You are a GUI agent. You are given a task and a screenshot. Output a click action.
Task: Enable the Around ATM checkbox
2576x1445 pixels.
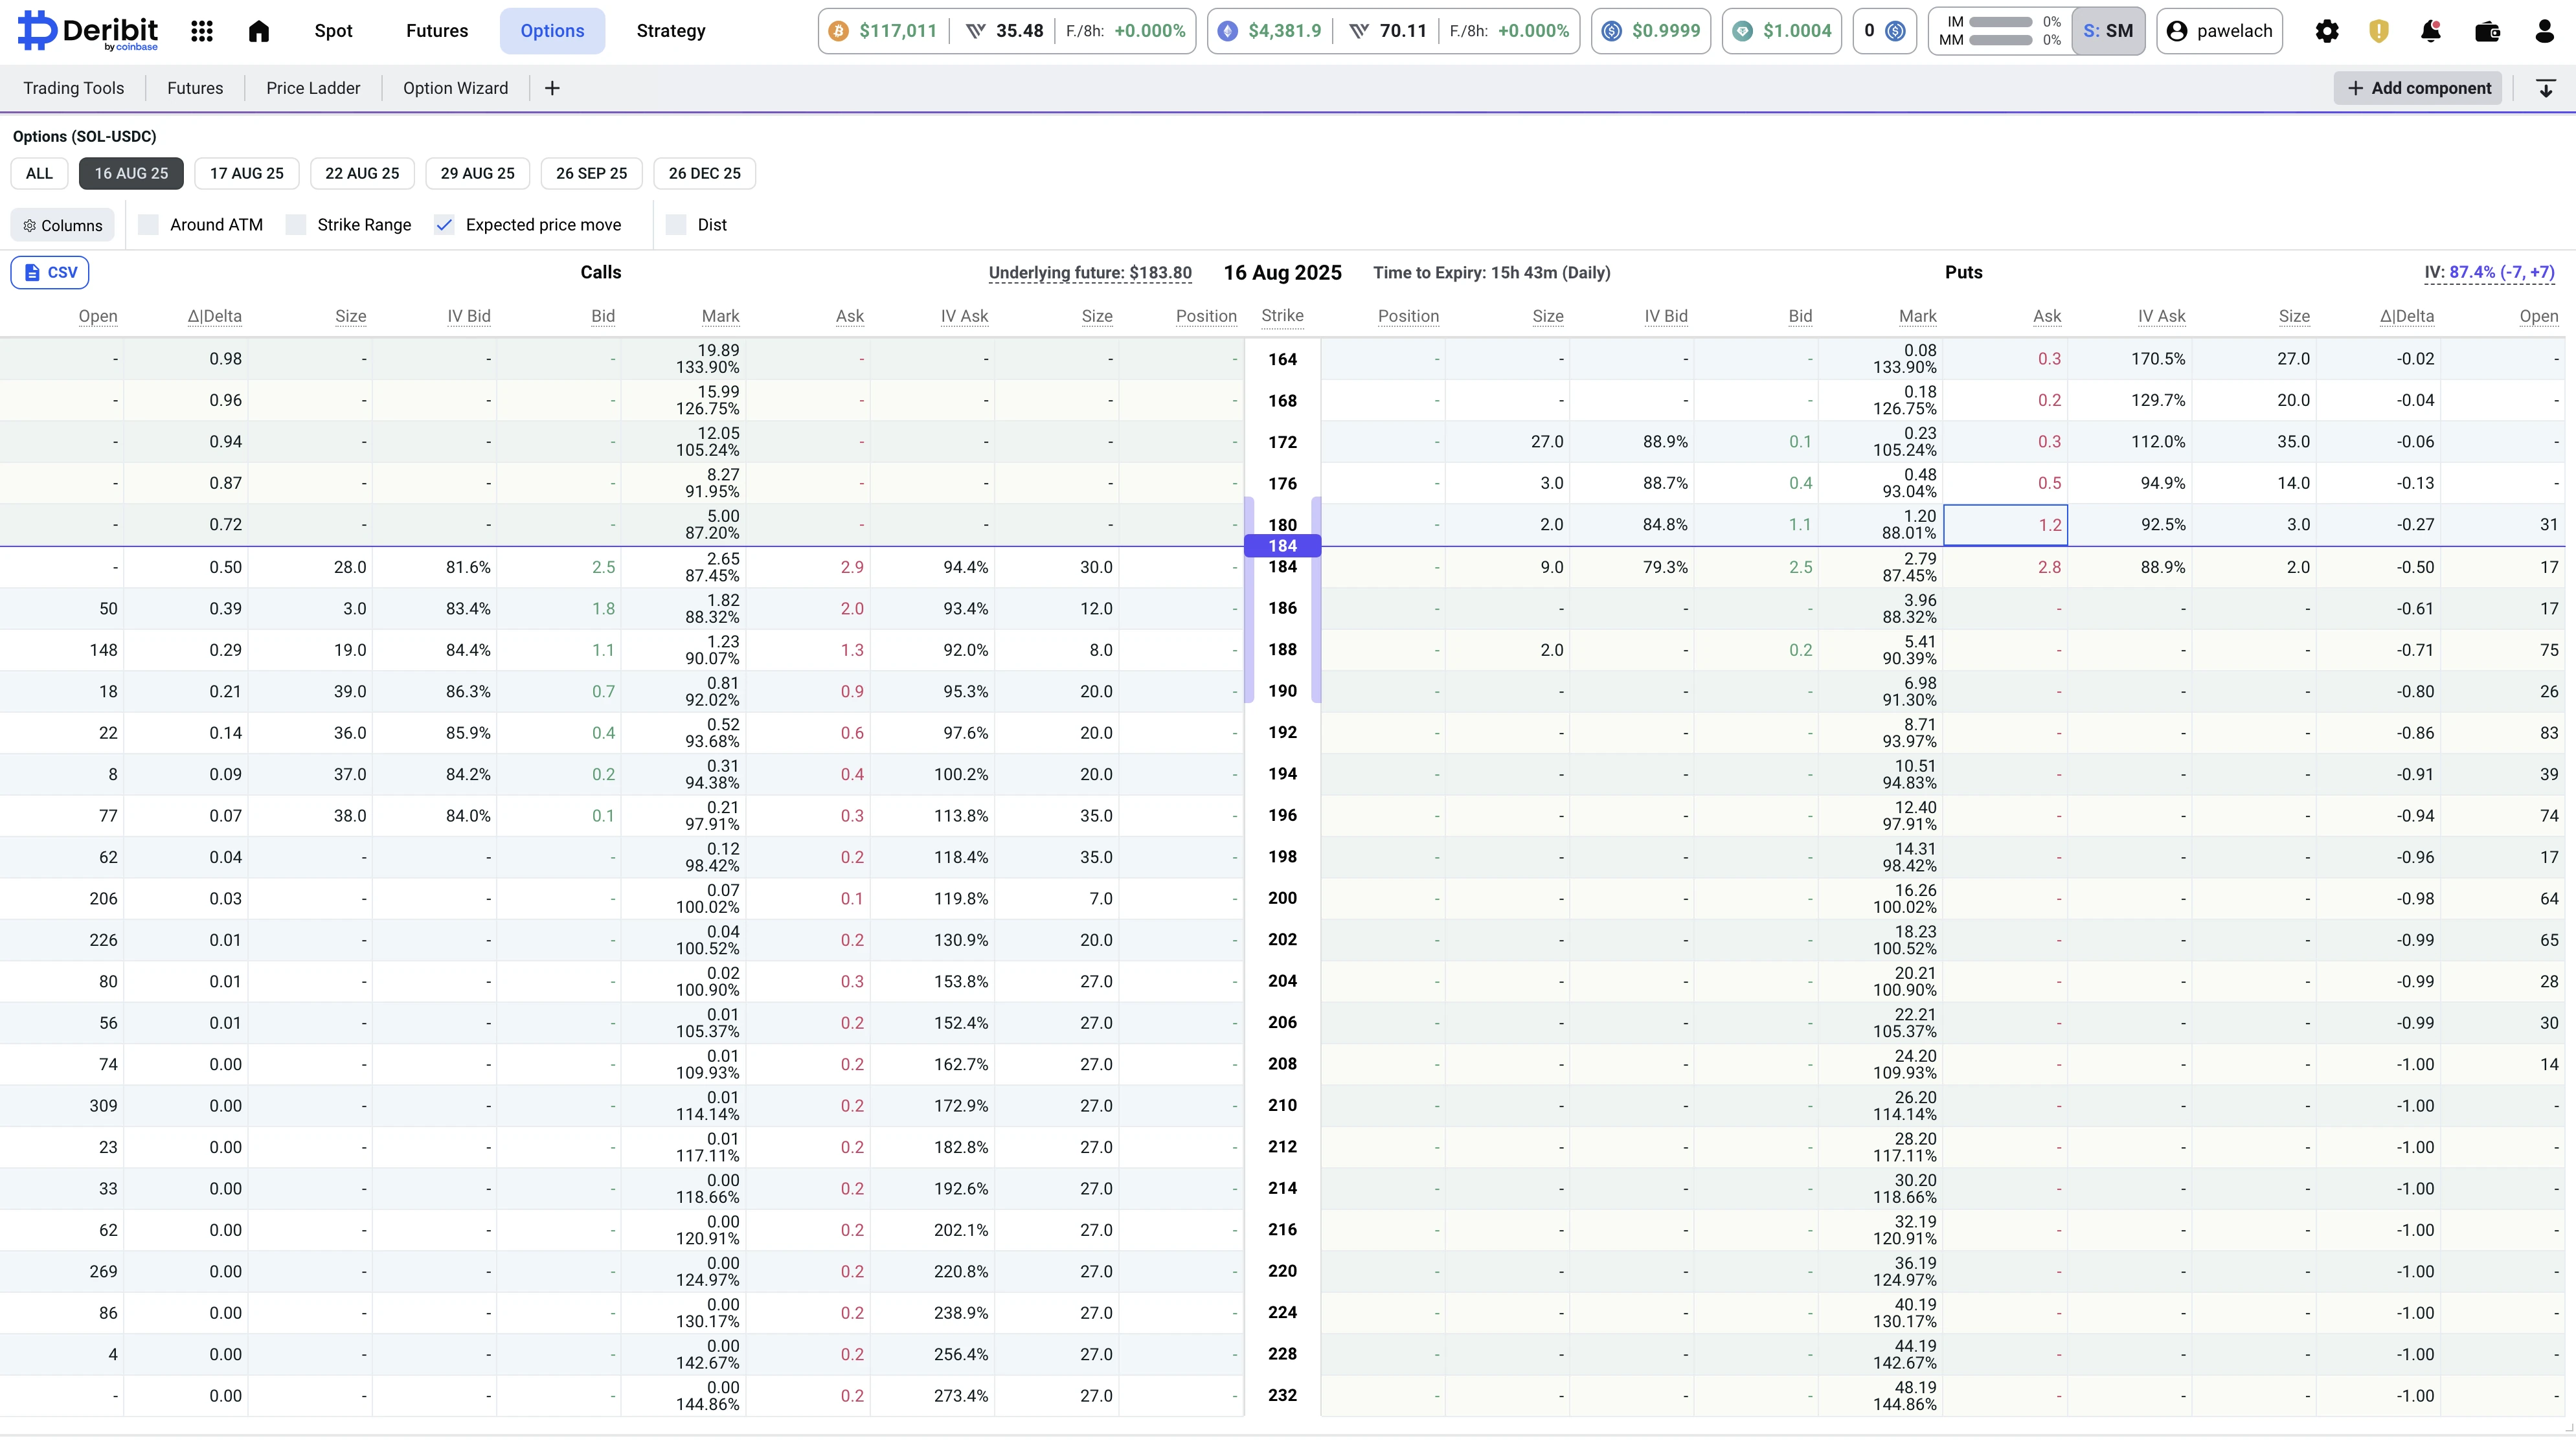[x=149, y=225]
